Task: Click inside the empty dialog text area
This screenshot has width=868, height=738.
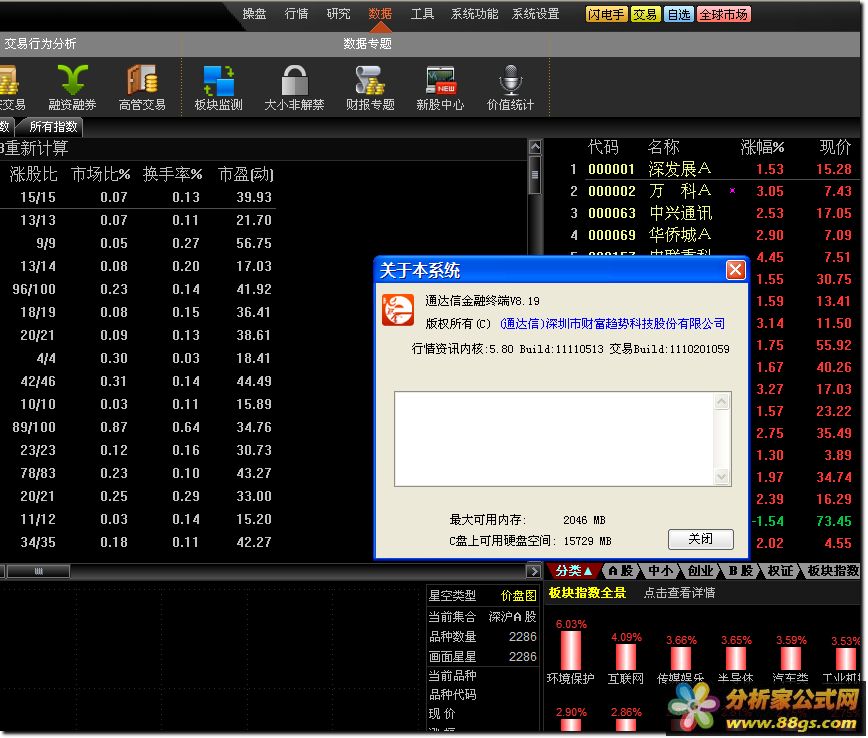Action: [555, 439]
